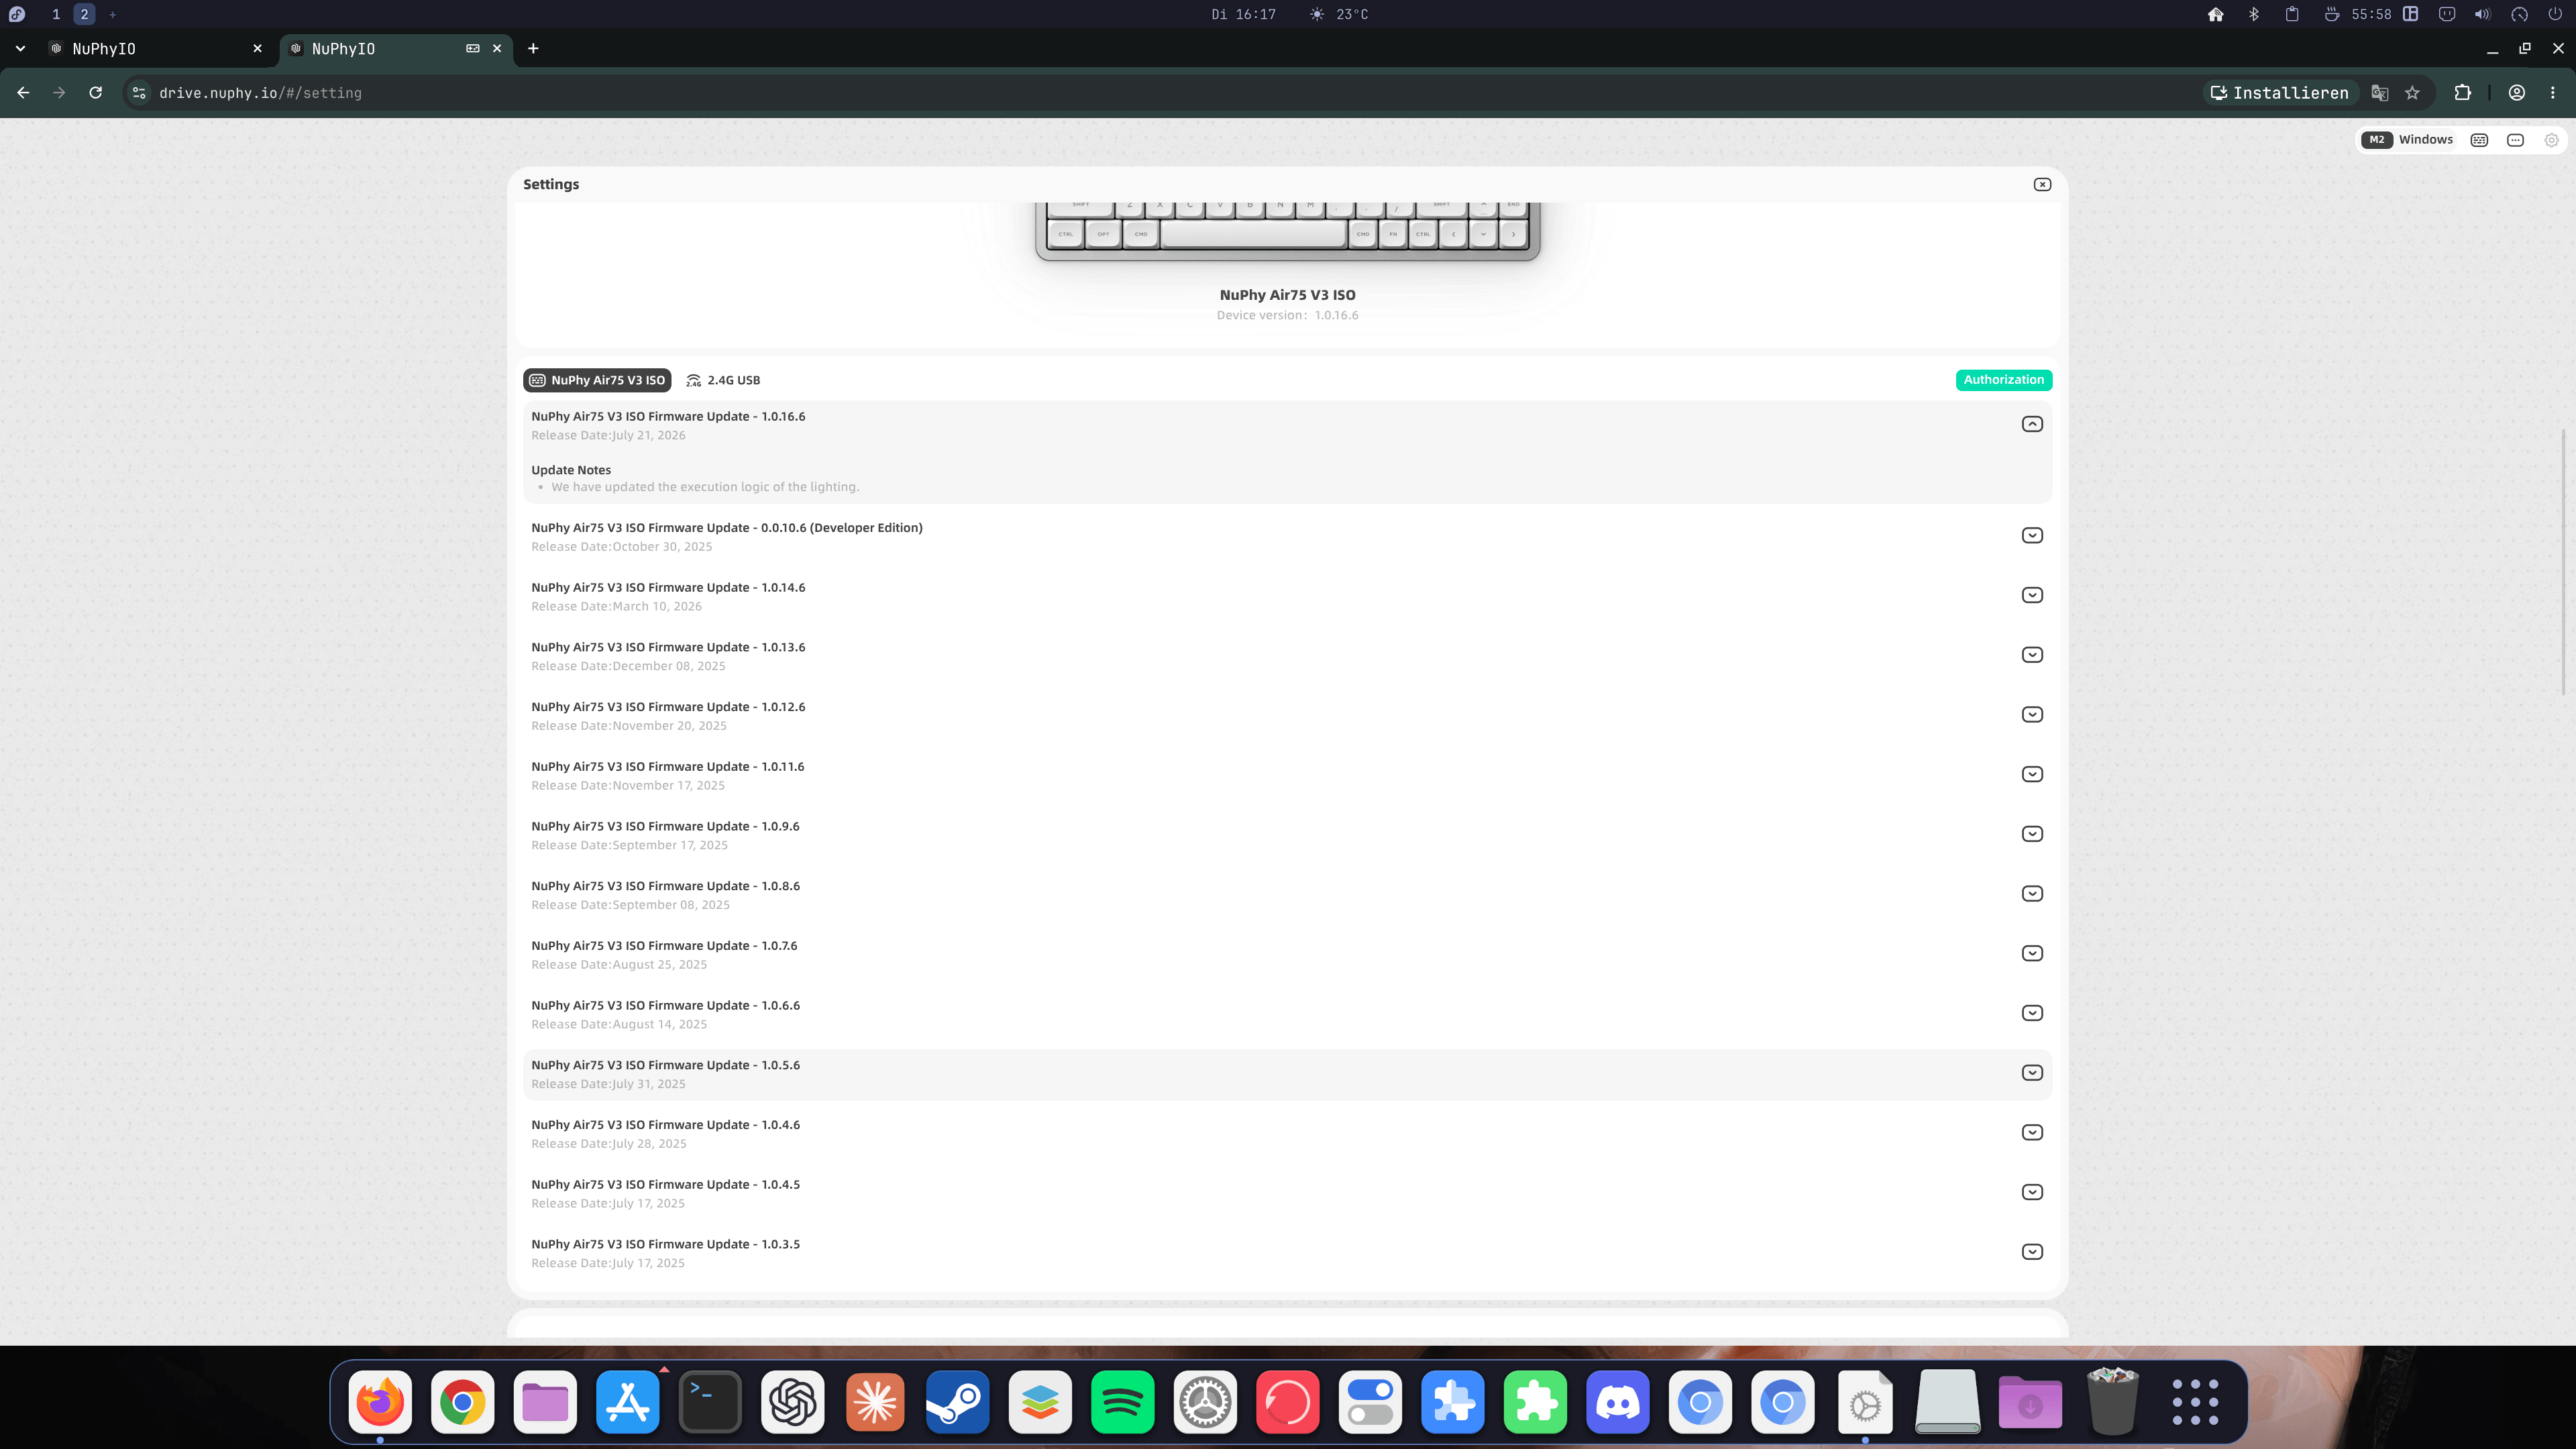2576x1449 pixels.
Task: Click "Release Date:October 30, 2025" text
Action: click(x=622, y=547)
